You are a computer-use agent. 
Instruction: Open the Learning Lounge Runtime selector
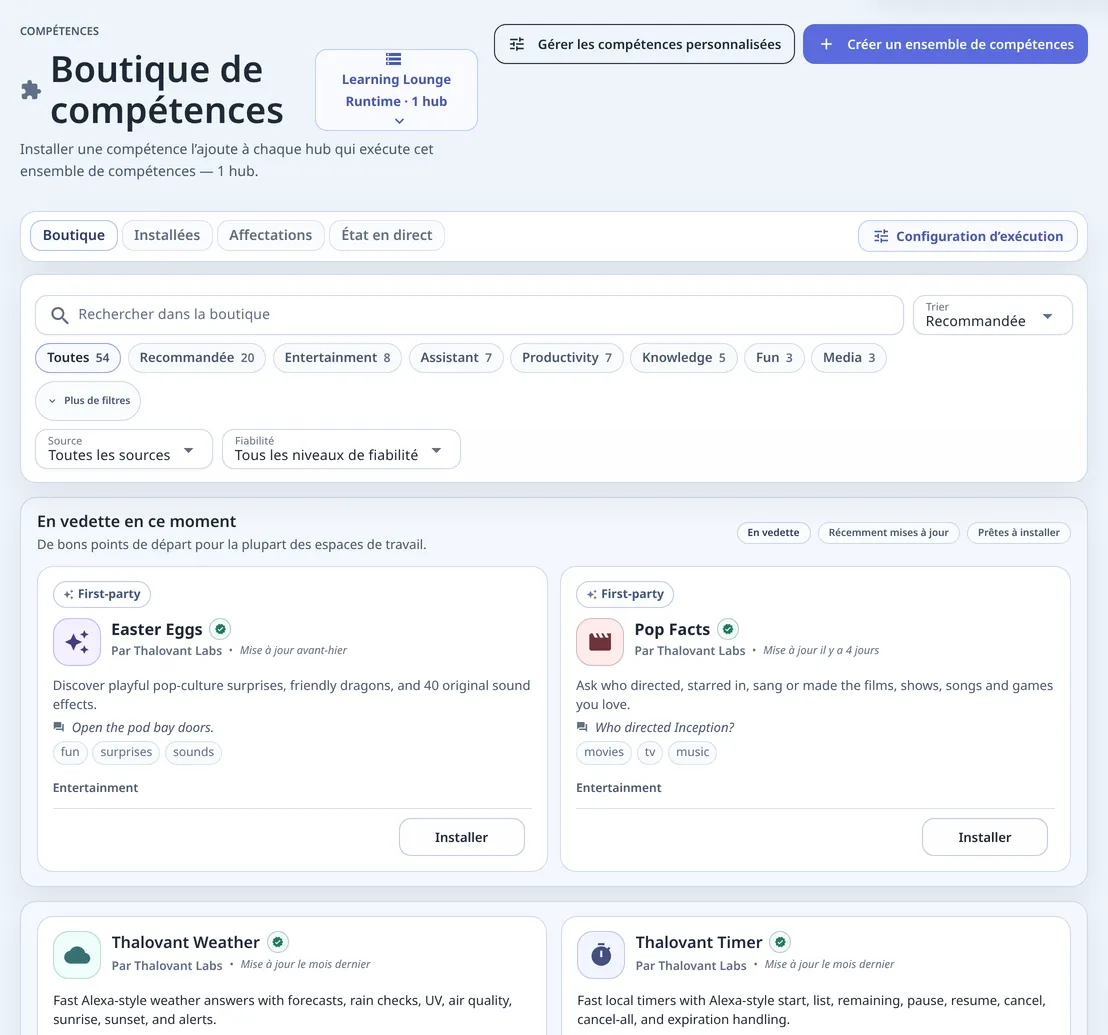point(396,90)
